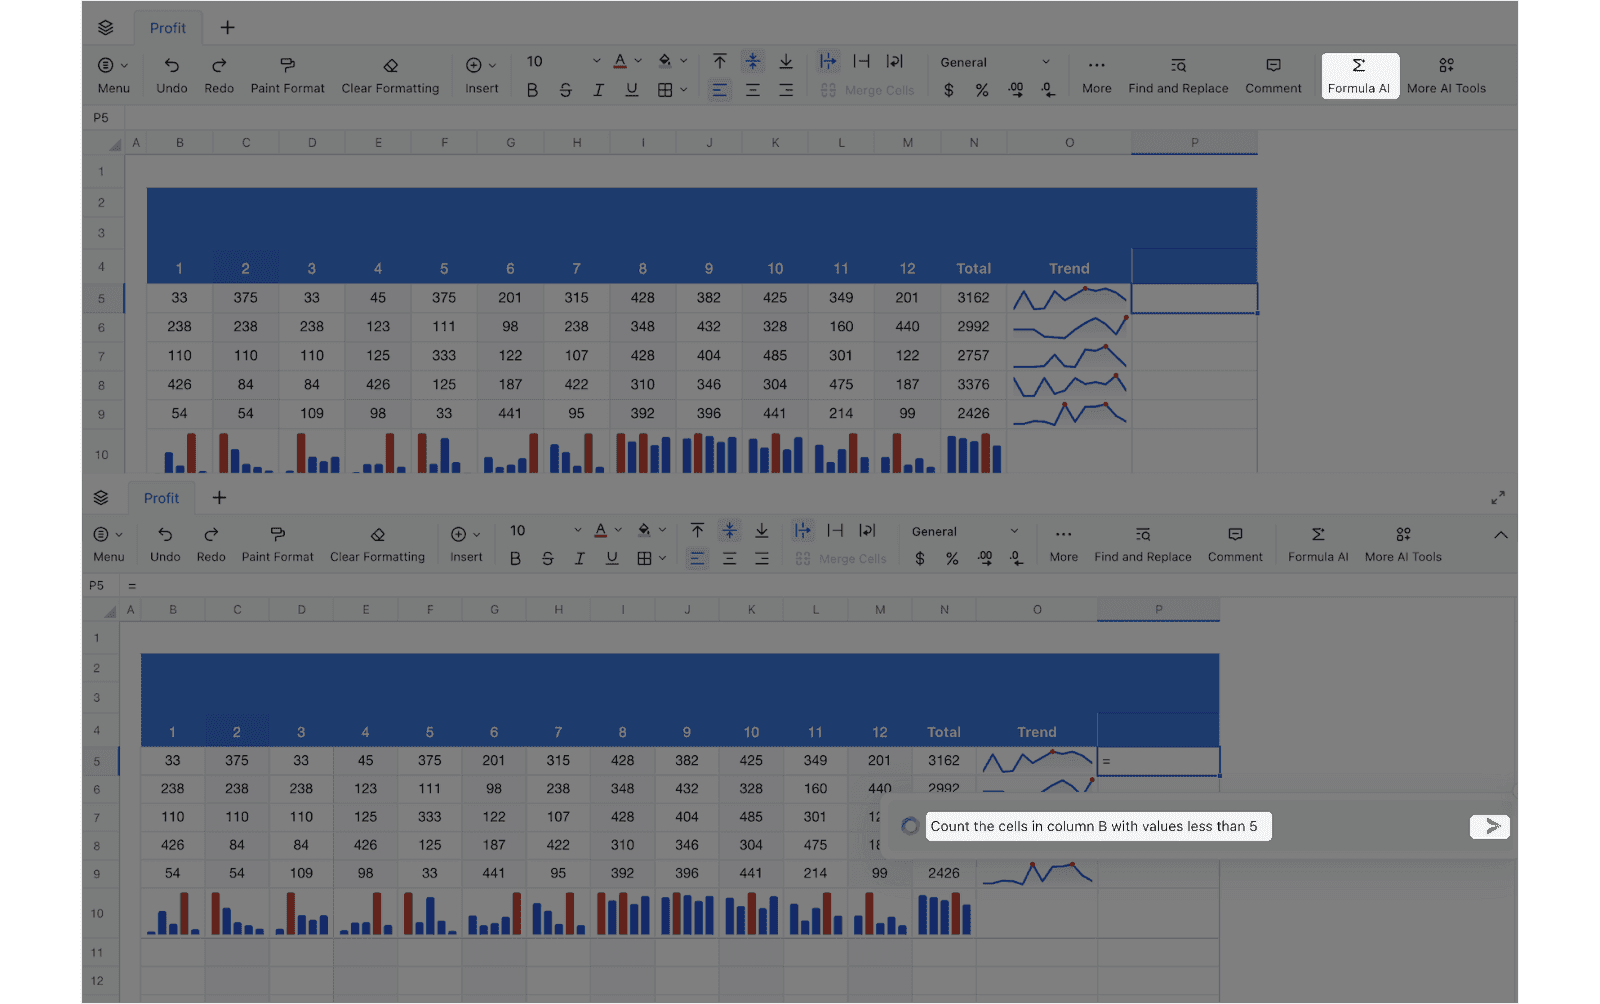The height and width of the screenshot is (1004, 1600).
Task: Activate the Paint Format tool
Action: (287, 74)
